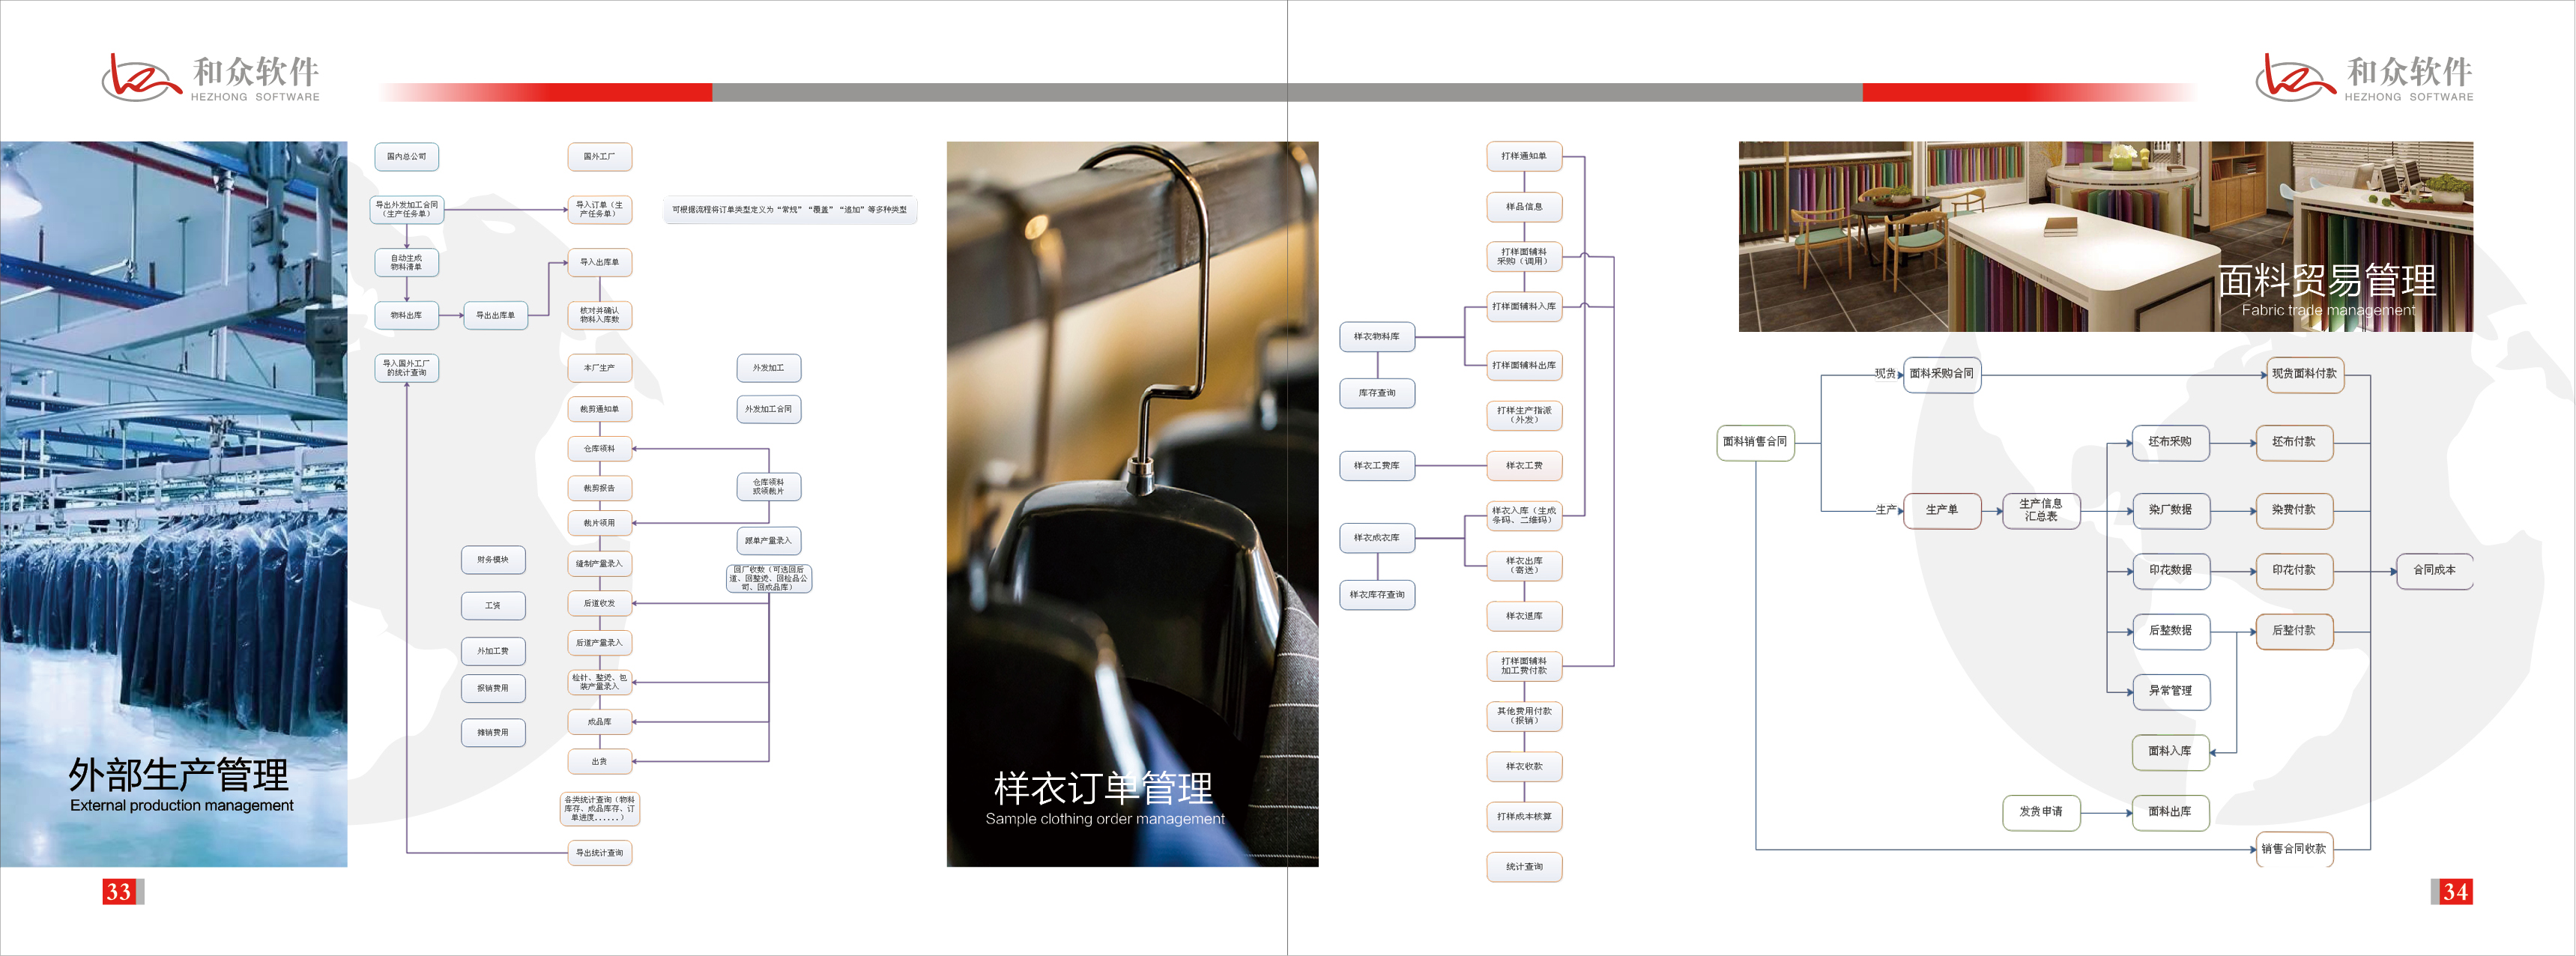Click the red page number 34 badge
Screen dimensions: 2576x956
click(x=2455, y=891)
